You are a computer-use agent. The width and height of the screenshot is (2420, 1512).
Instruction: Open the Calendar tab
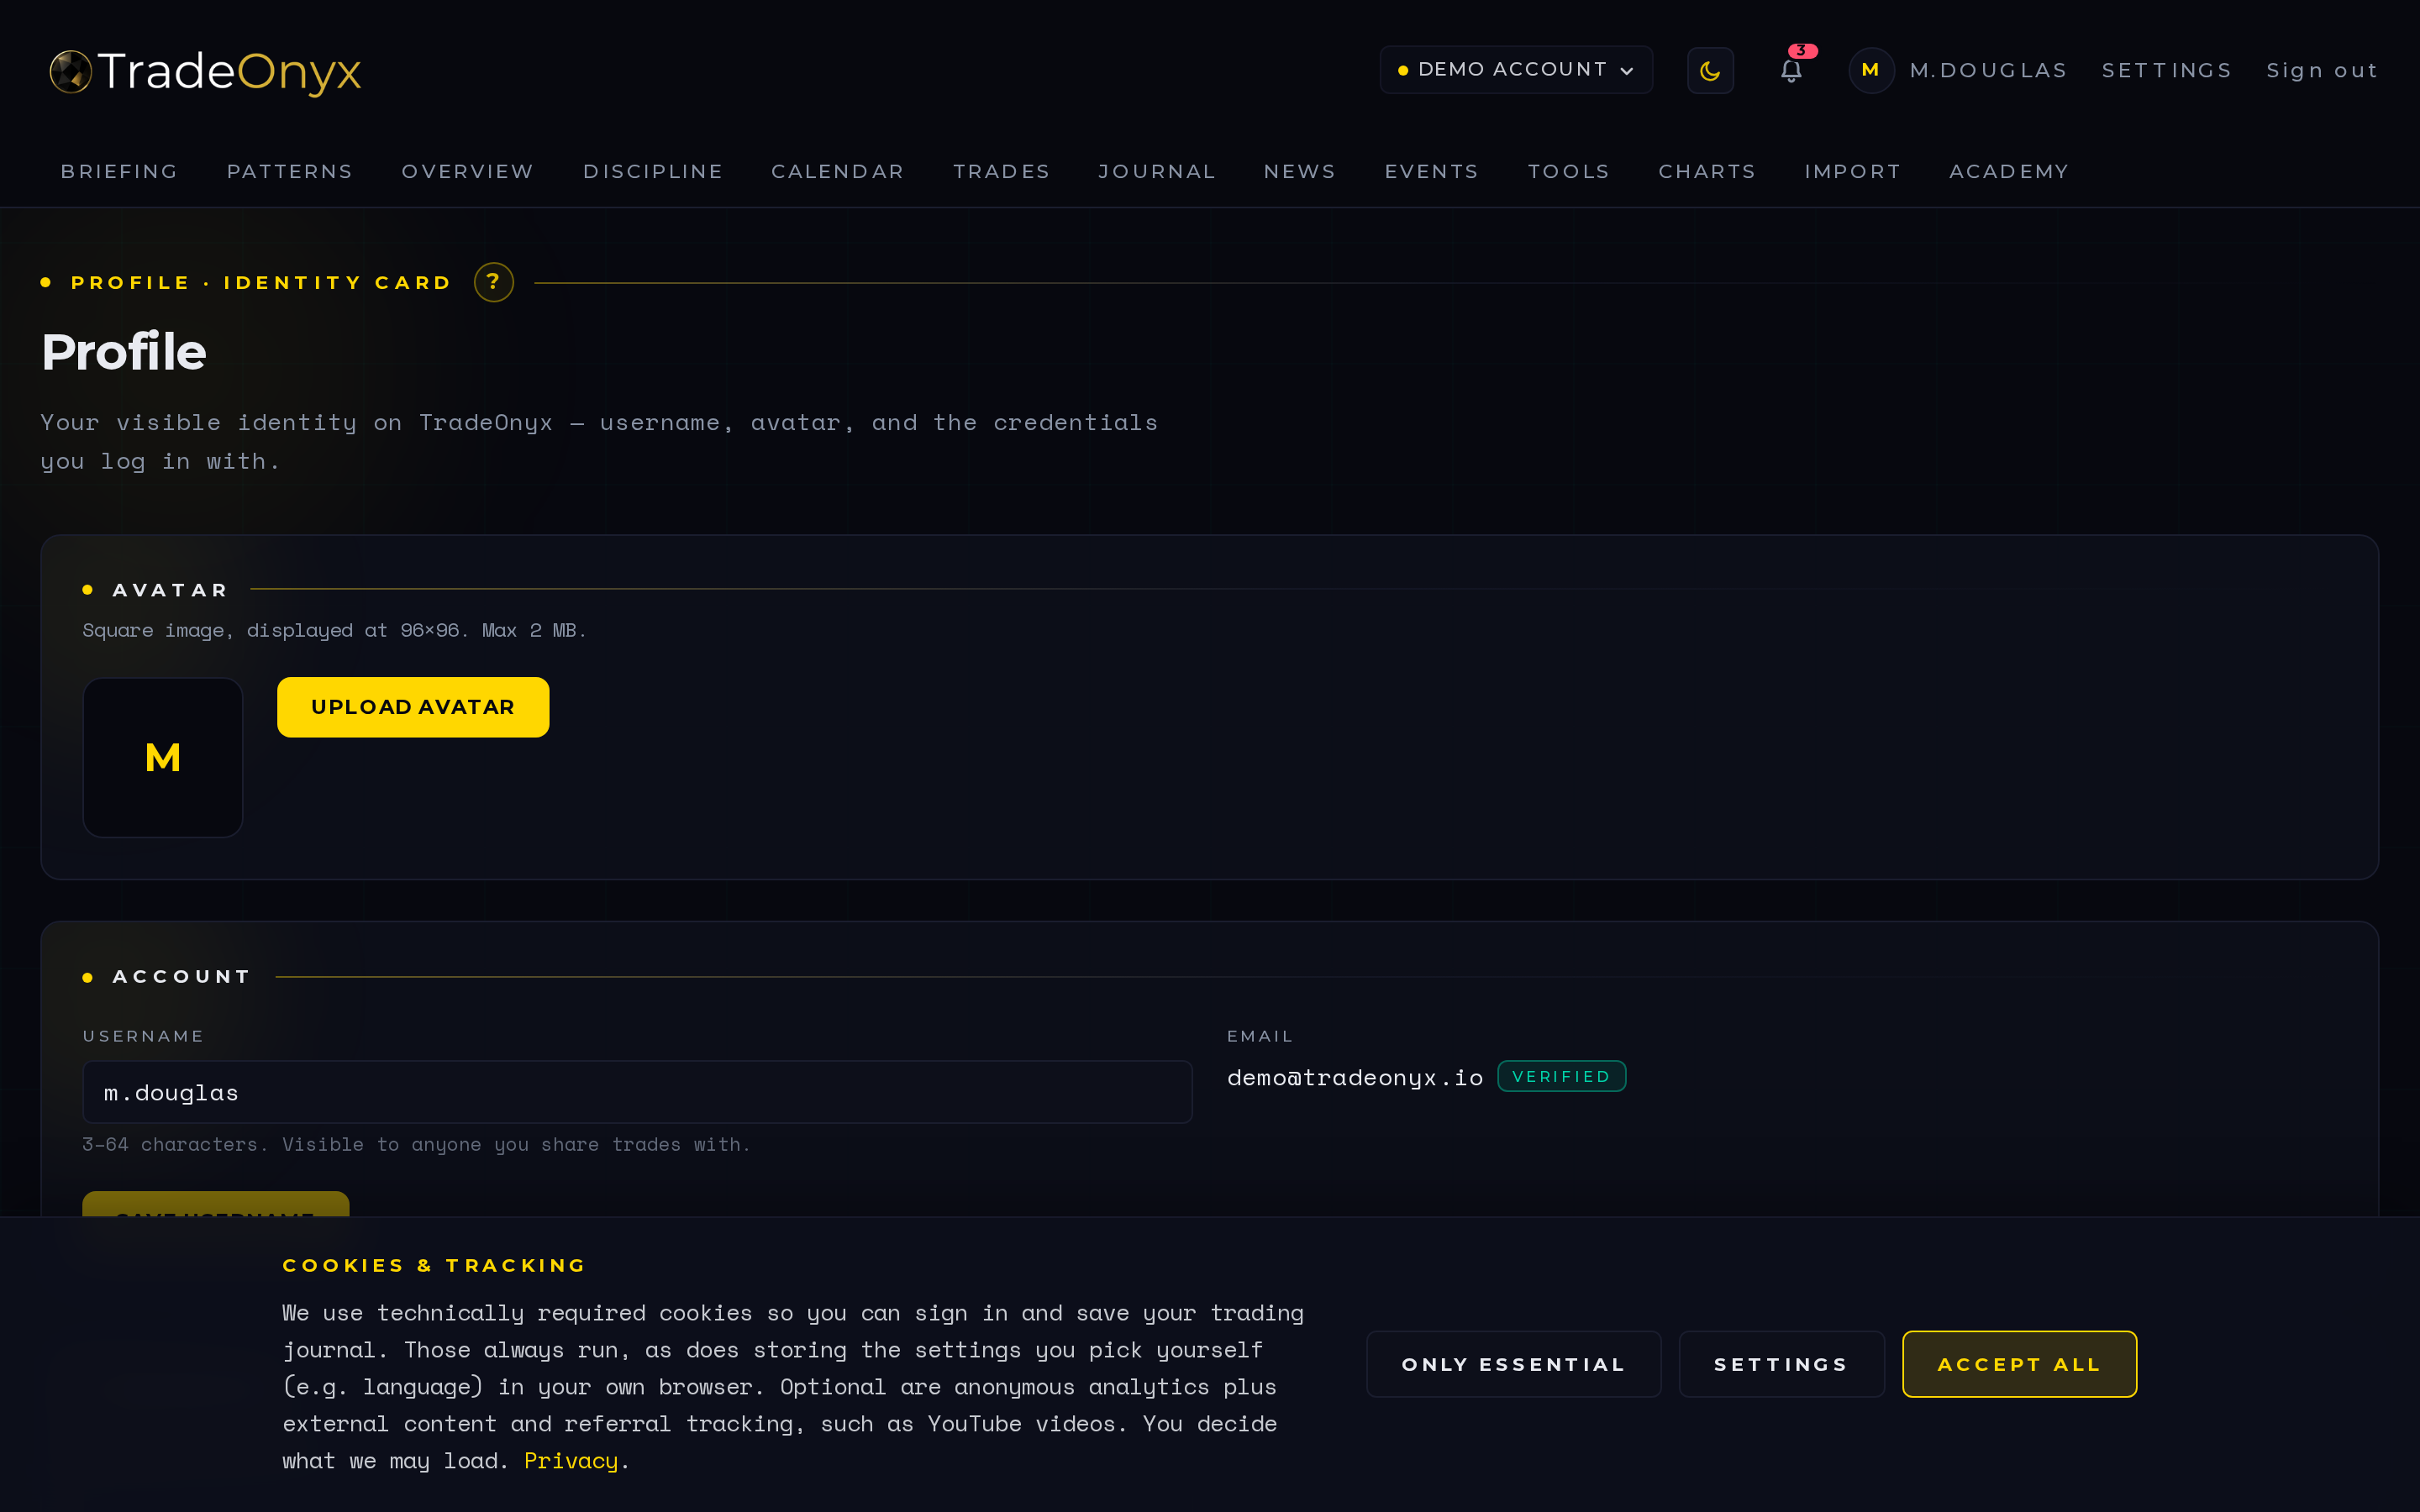[838, 172]
